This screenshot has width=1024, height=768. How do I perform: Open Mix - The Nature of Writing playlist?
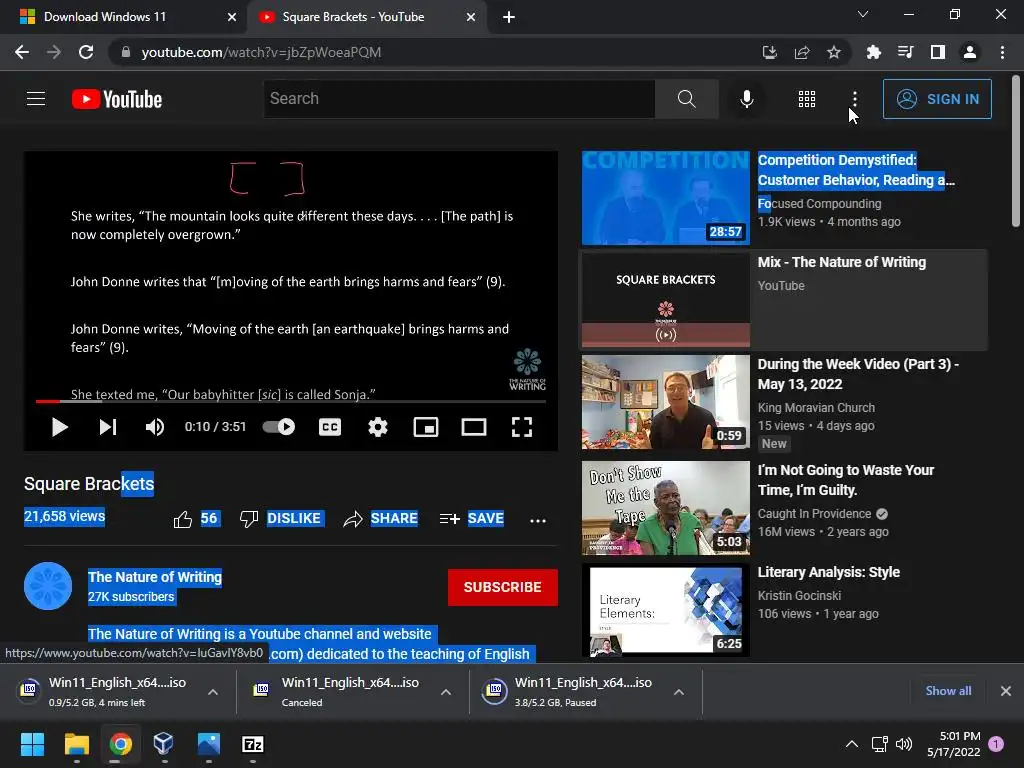[x=784, y=300]
